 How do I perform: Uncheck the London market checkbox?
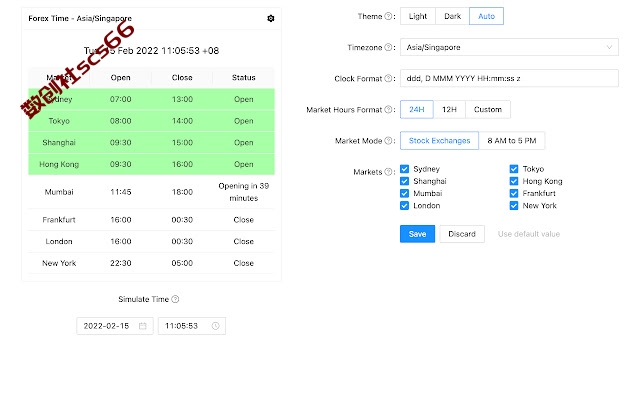pos(404,206)
